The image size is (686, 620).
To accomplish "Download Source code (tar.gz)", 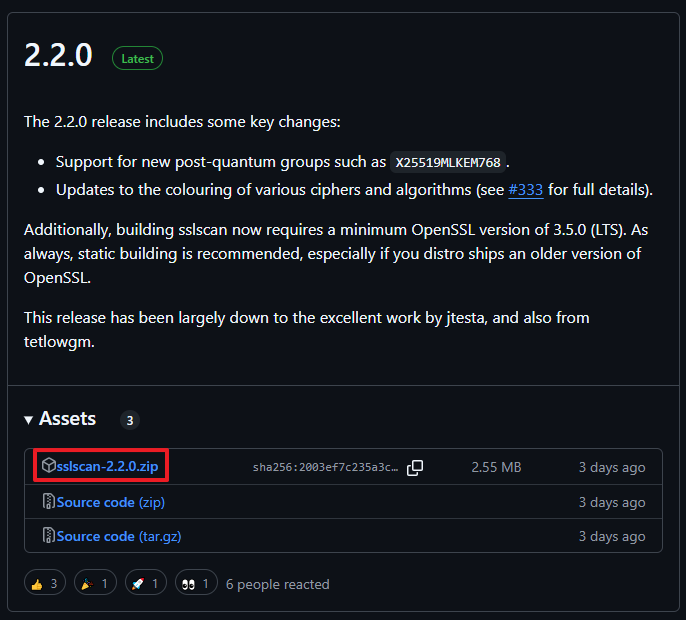I will [119, 536].
